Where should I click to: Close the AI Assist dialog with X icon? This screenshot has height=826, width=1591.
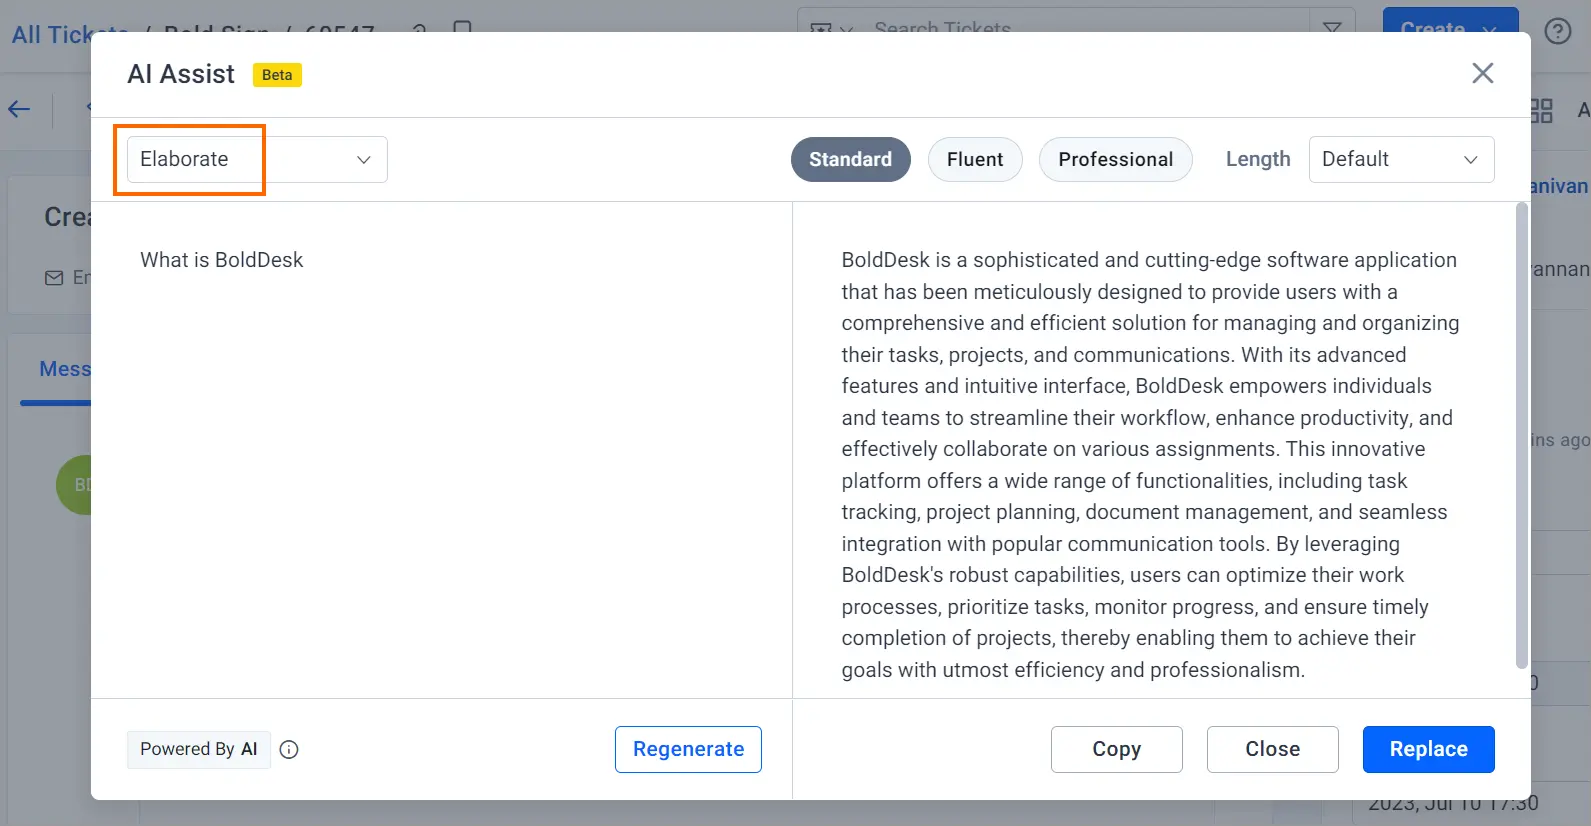1482,73
